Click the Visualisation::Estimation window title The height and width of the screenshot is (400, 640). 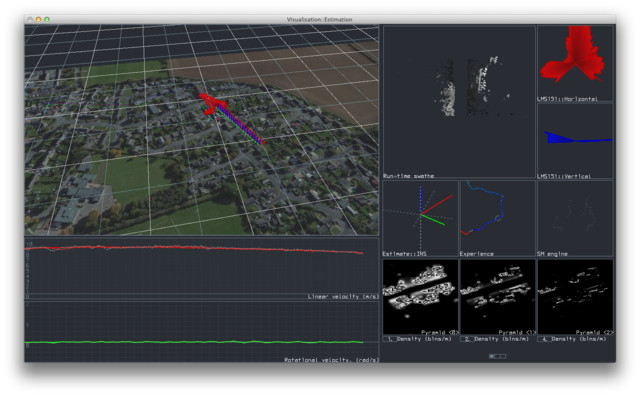pyautogui.click(x=320, y=19)
